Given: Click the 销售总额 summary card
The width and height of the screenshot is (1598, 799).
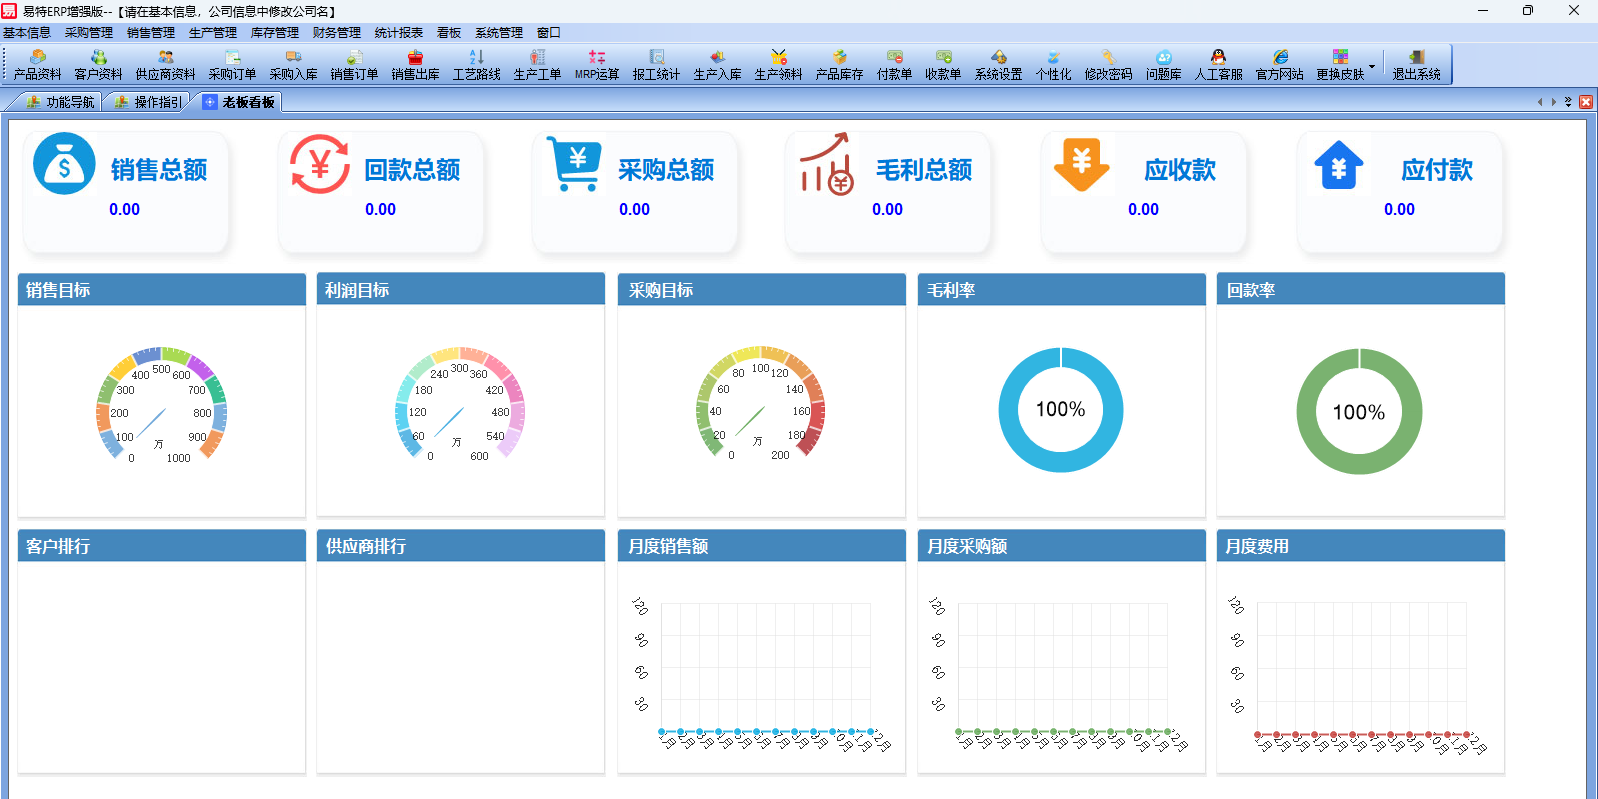Looking at the screenshot, I should coord(125,191).
